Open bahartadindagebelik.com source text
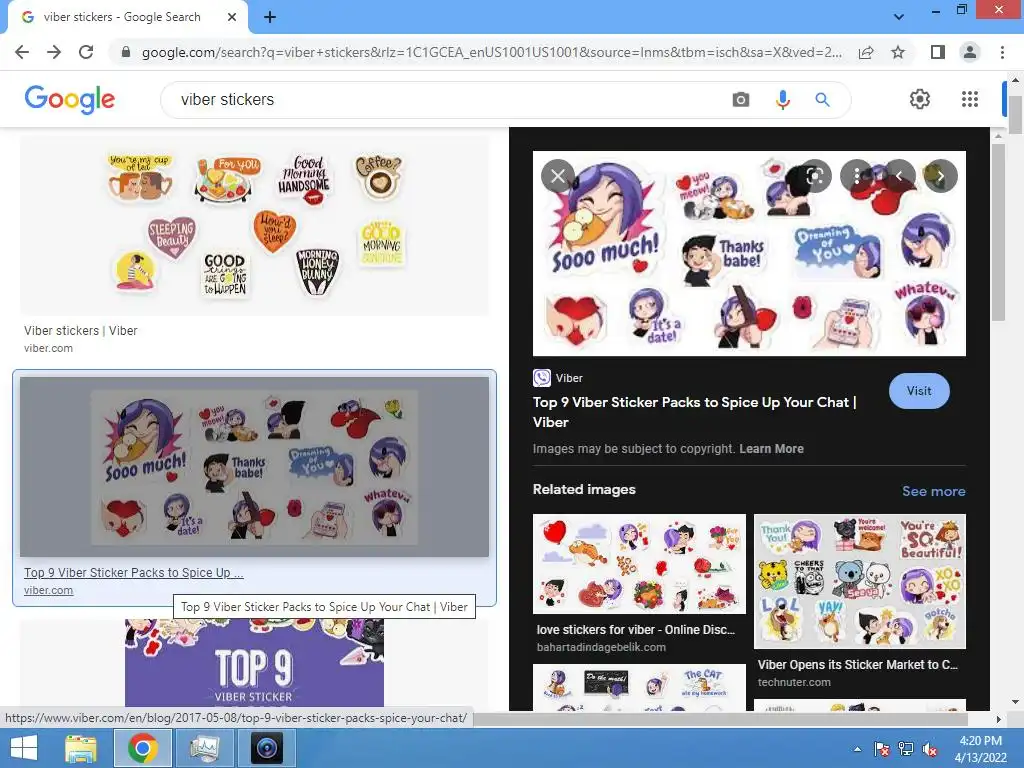 [601, 647]
